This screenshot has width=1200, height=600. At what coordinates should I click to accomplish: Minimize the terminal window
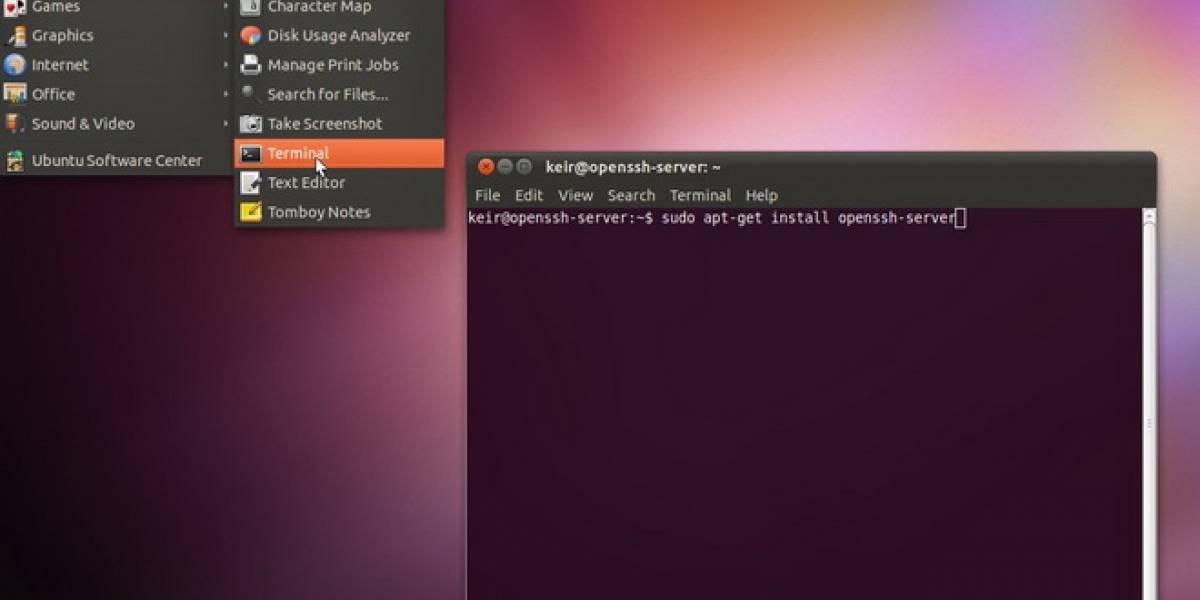pos(505,167)
